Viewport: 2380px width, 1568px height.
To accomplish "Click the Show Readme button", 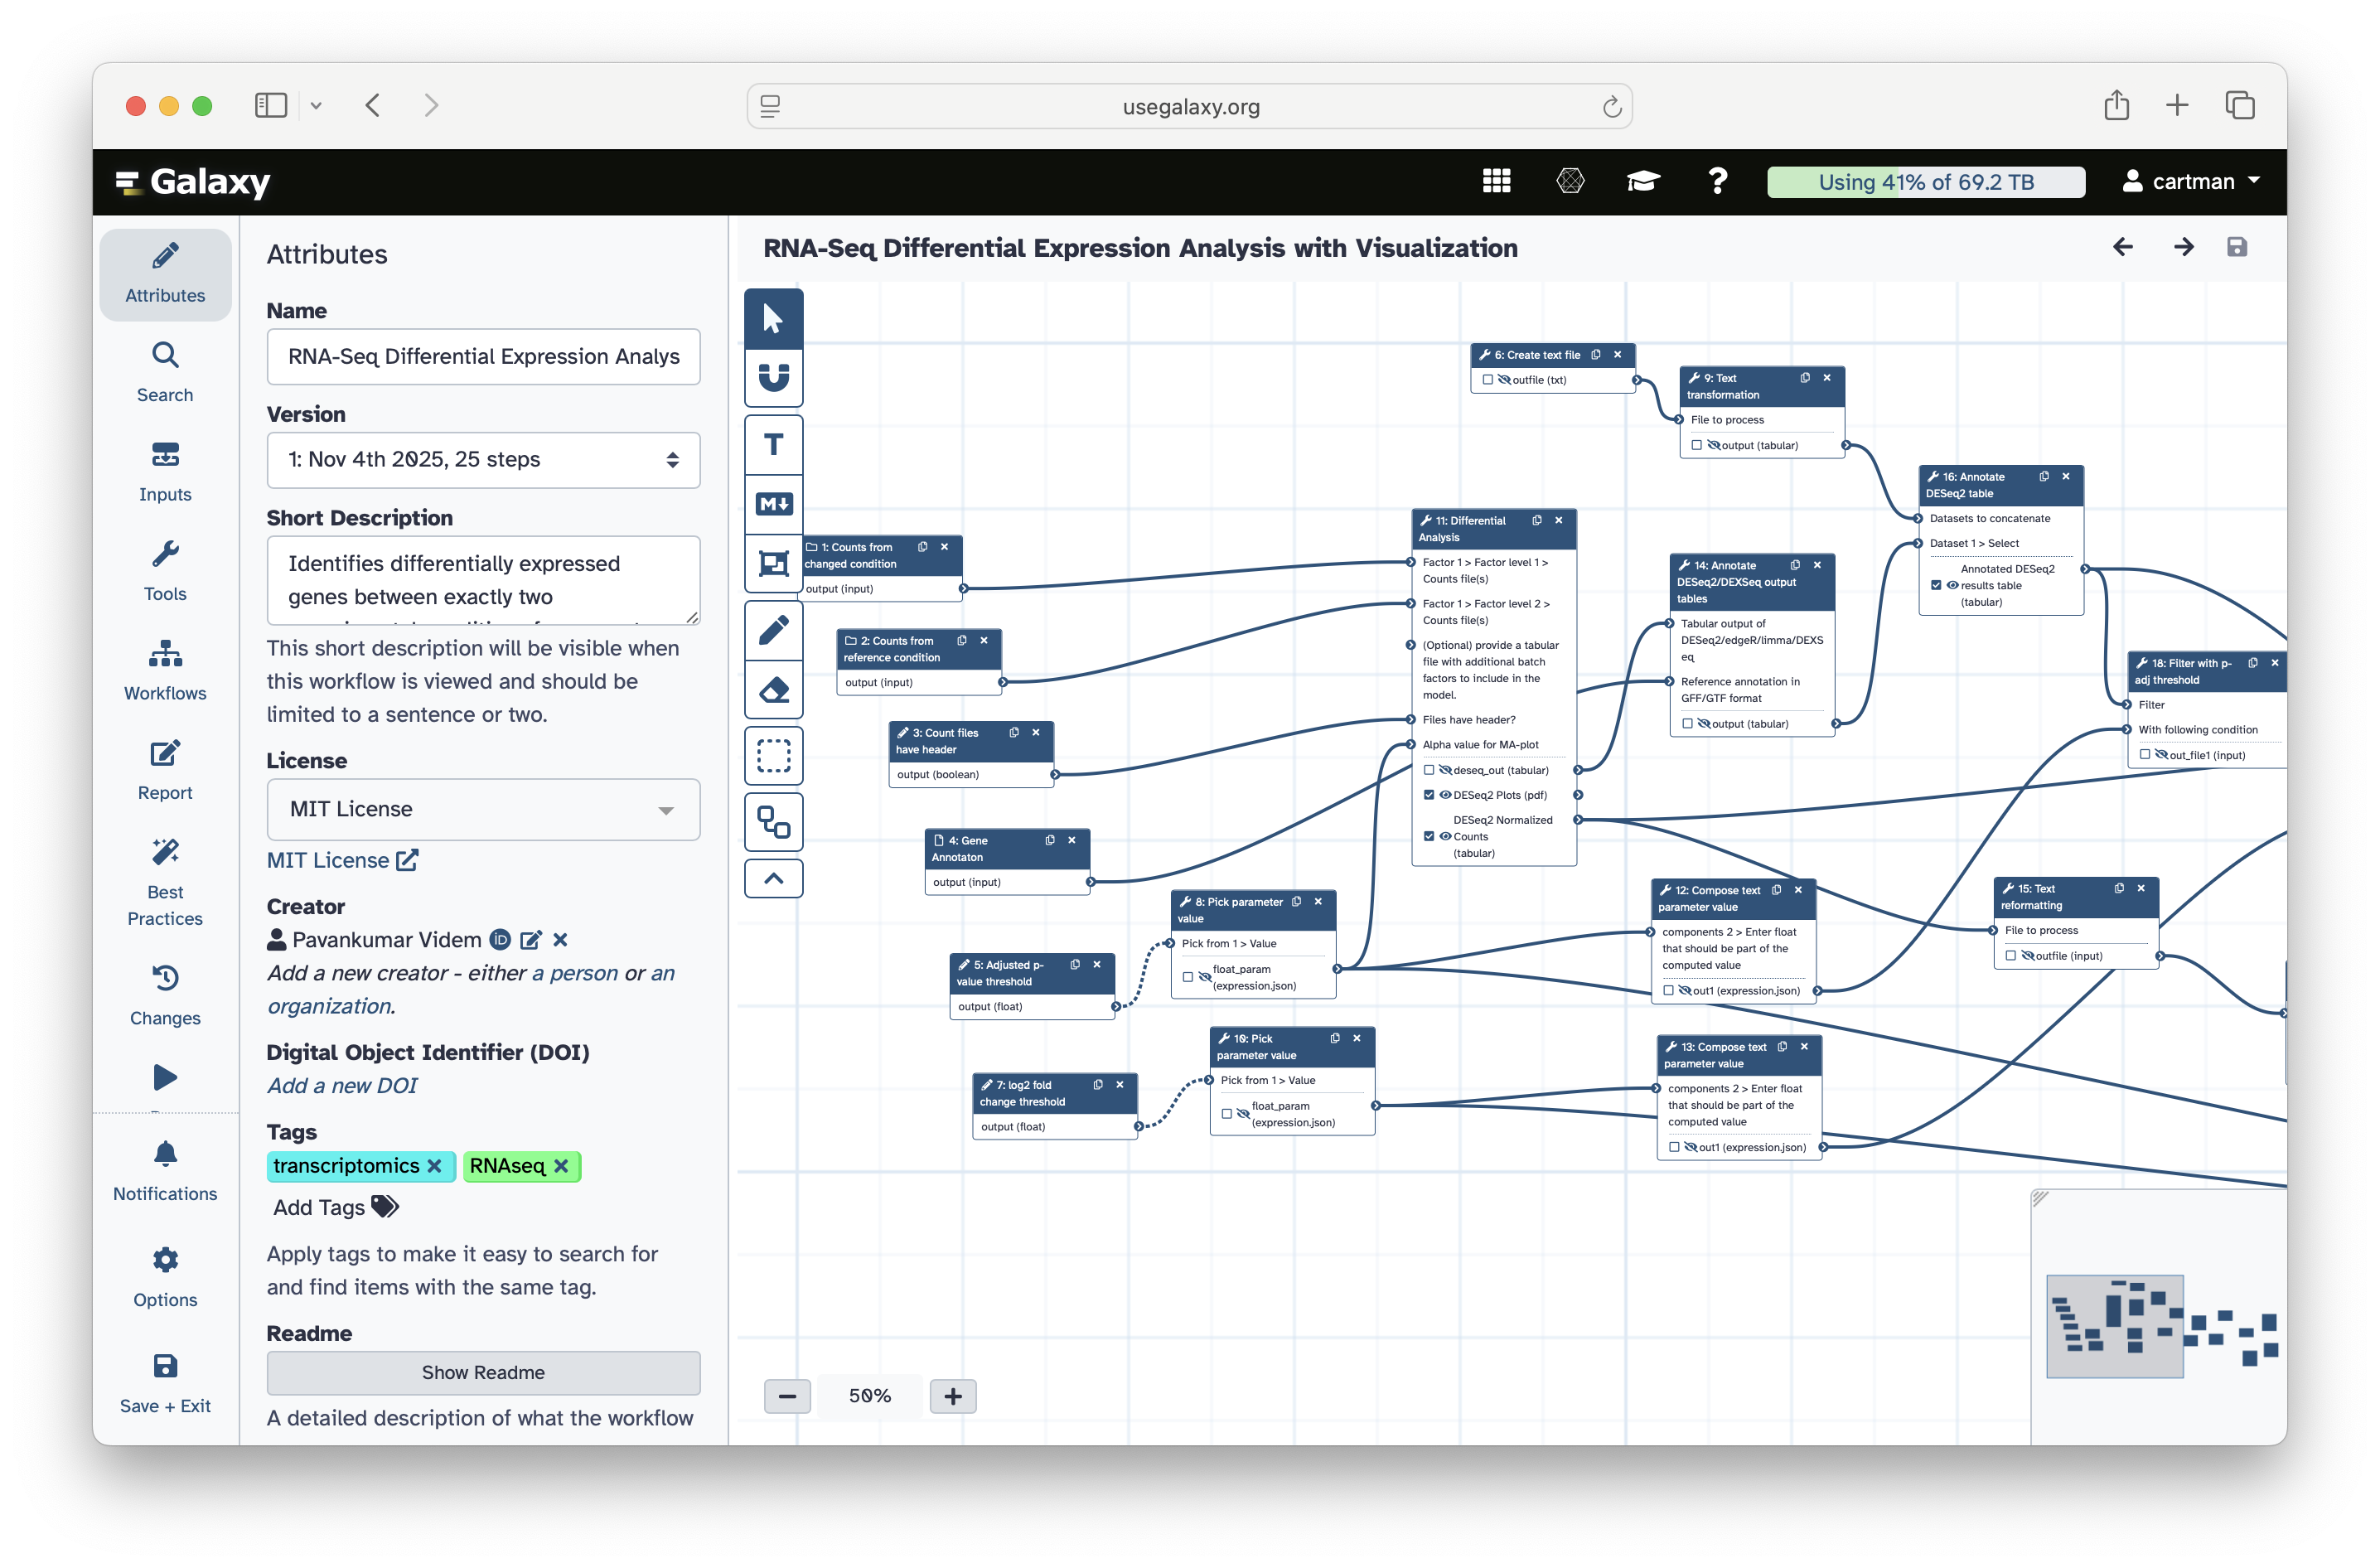I will 483,1373.
